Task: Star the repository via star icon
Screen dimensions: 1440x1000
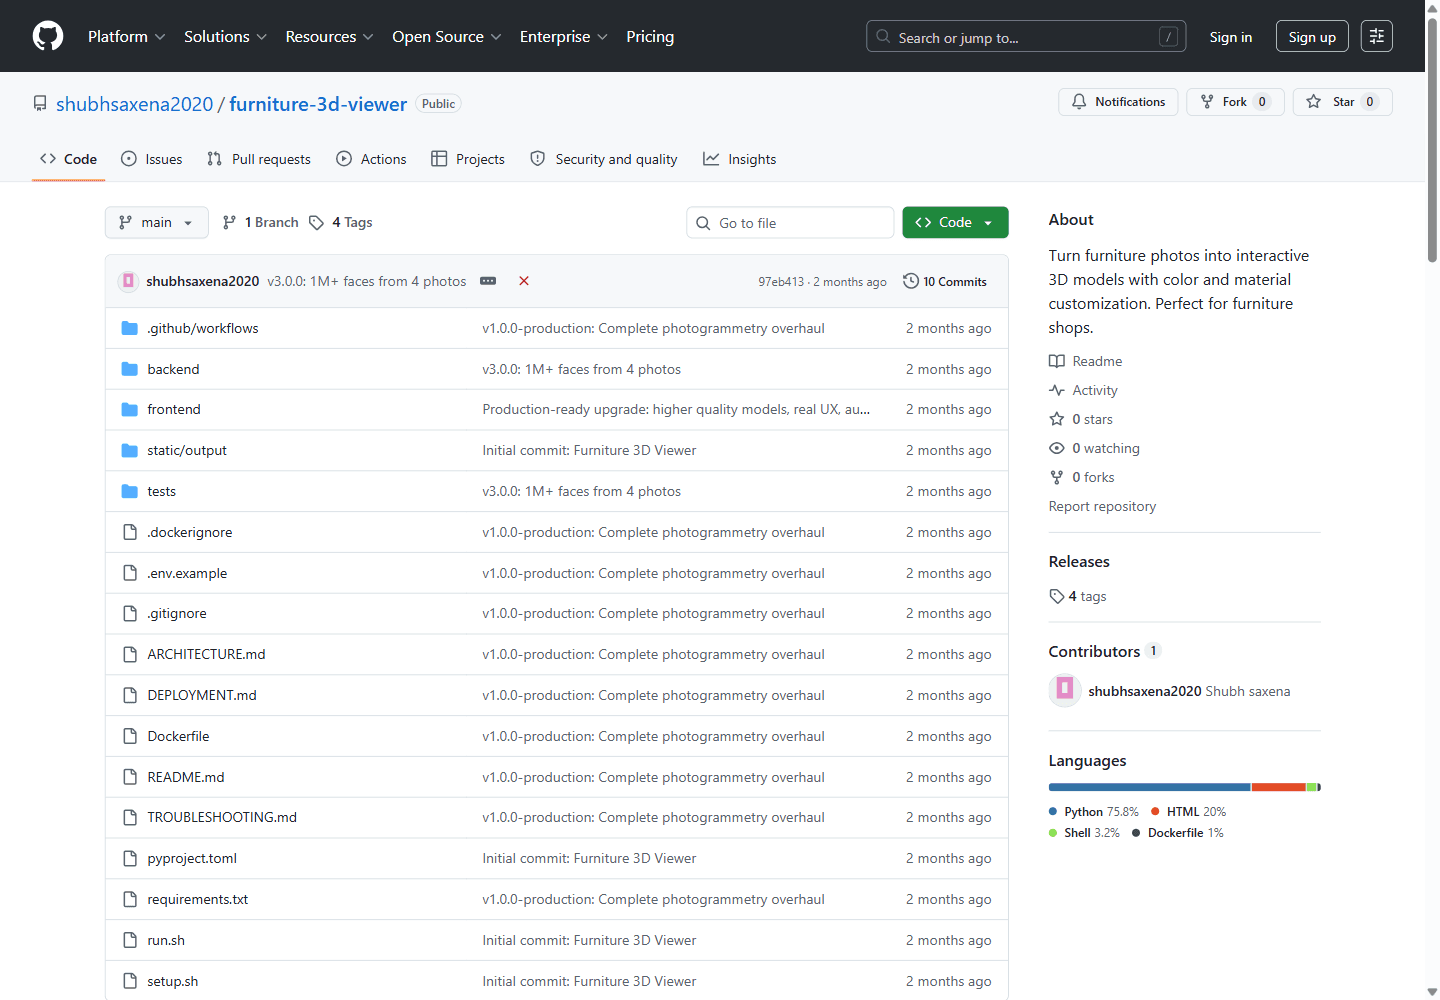Action: [x=1314, y=102]
